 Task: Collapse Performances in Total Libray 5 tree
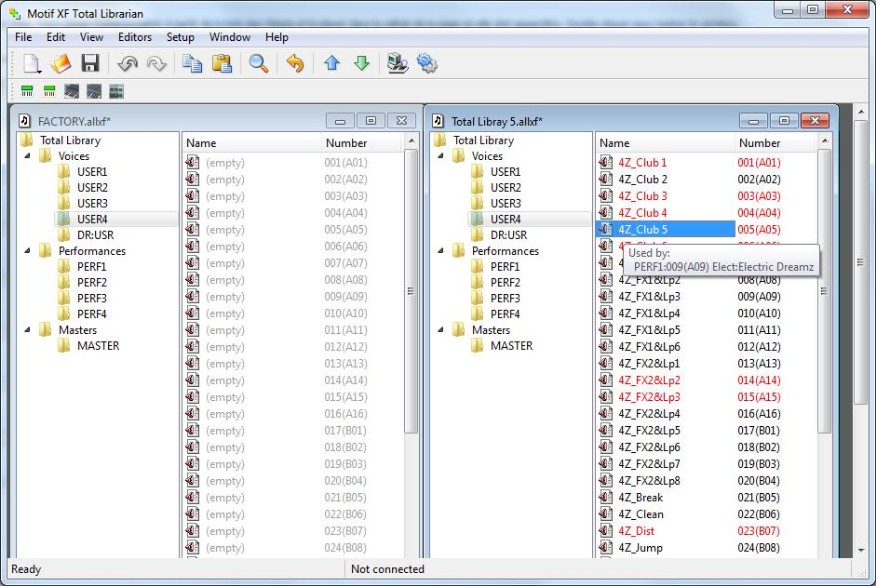441,251
